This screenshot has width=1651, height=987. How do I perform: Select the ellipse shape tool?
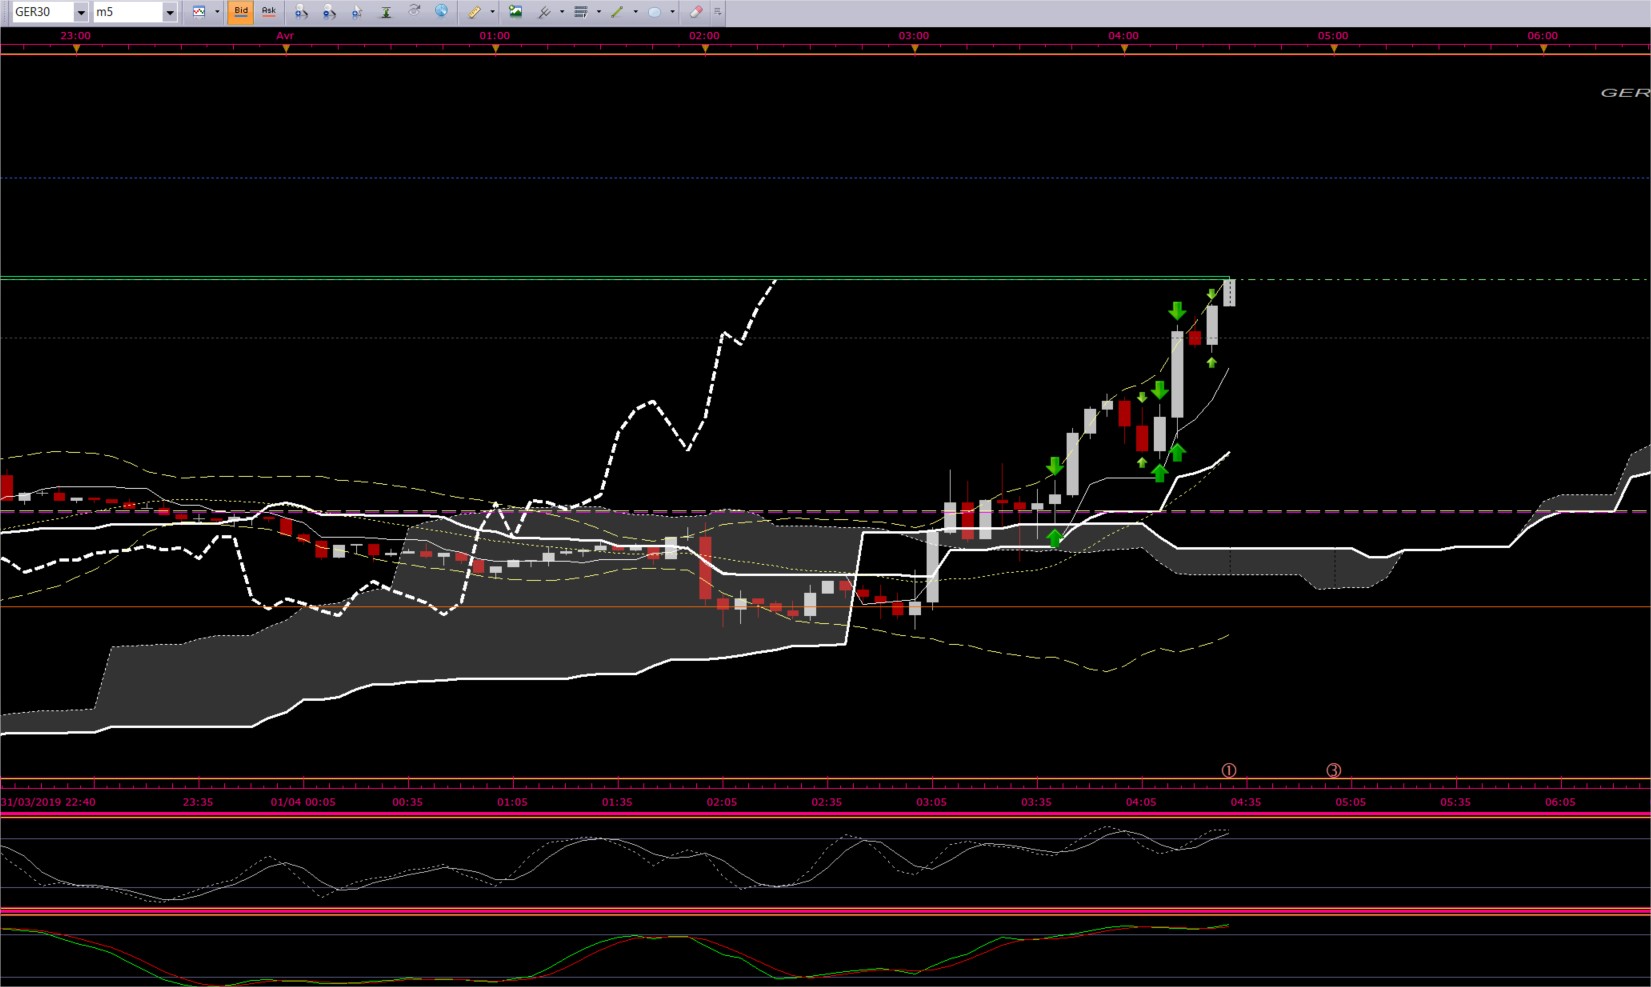pos(654,12)
